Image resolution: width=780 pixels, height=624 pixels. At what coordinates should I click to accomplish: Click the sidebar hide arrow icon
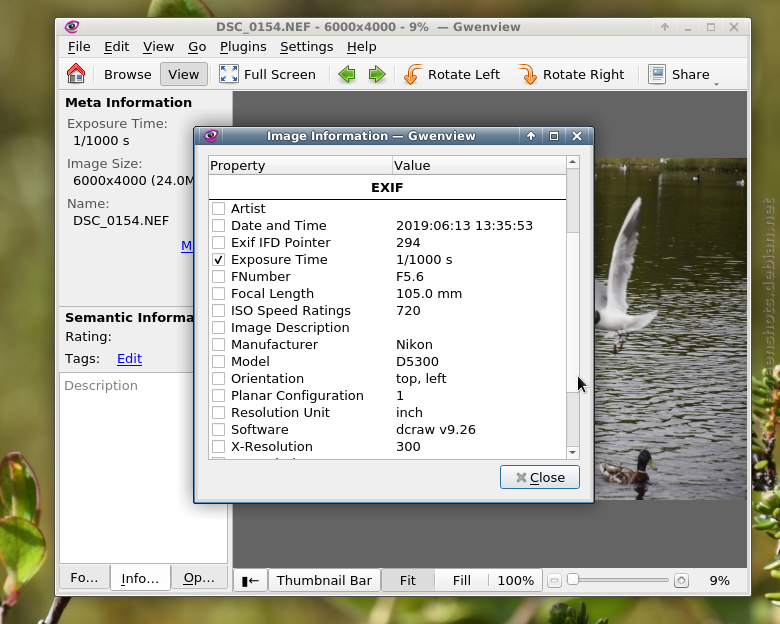250,581
